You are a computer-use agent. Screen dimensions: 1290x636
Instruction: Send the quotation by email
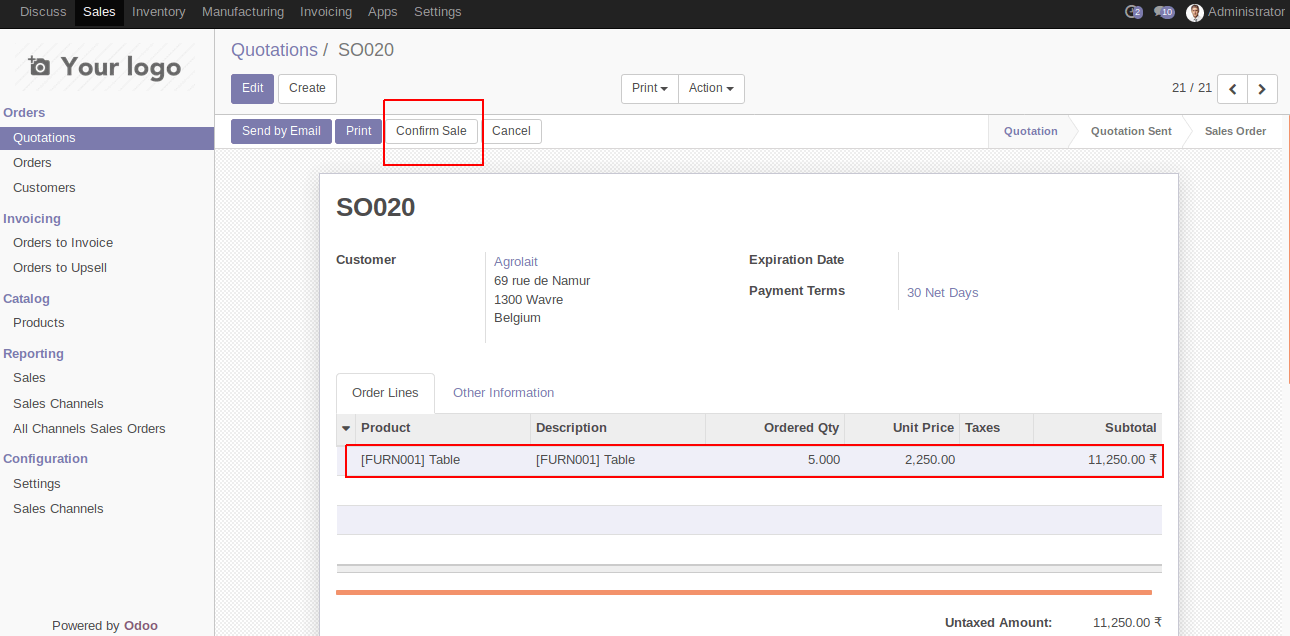point(281,130)
